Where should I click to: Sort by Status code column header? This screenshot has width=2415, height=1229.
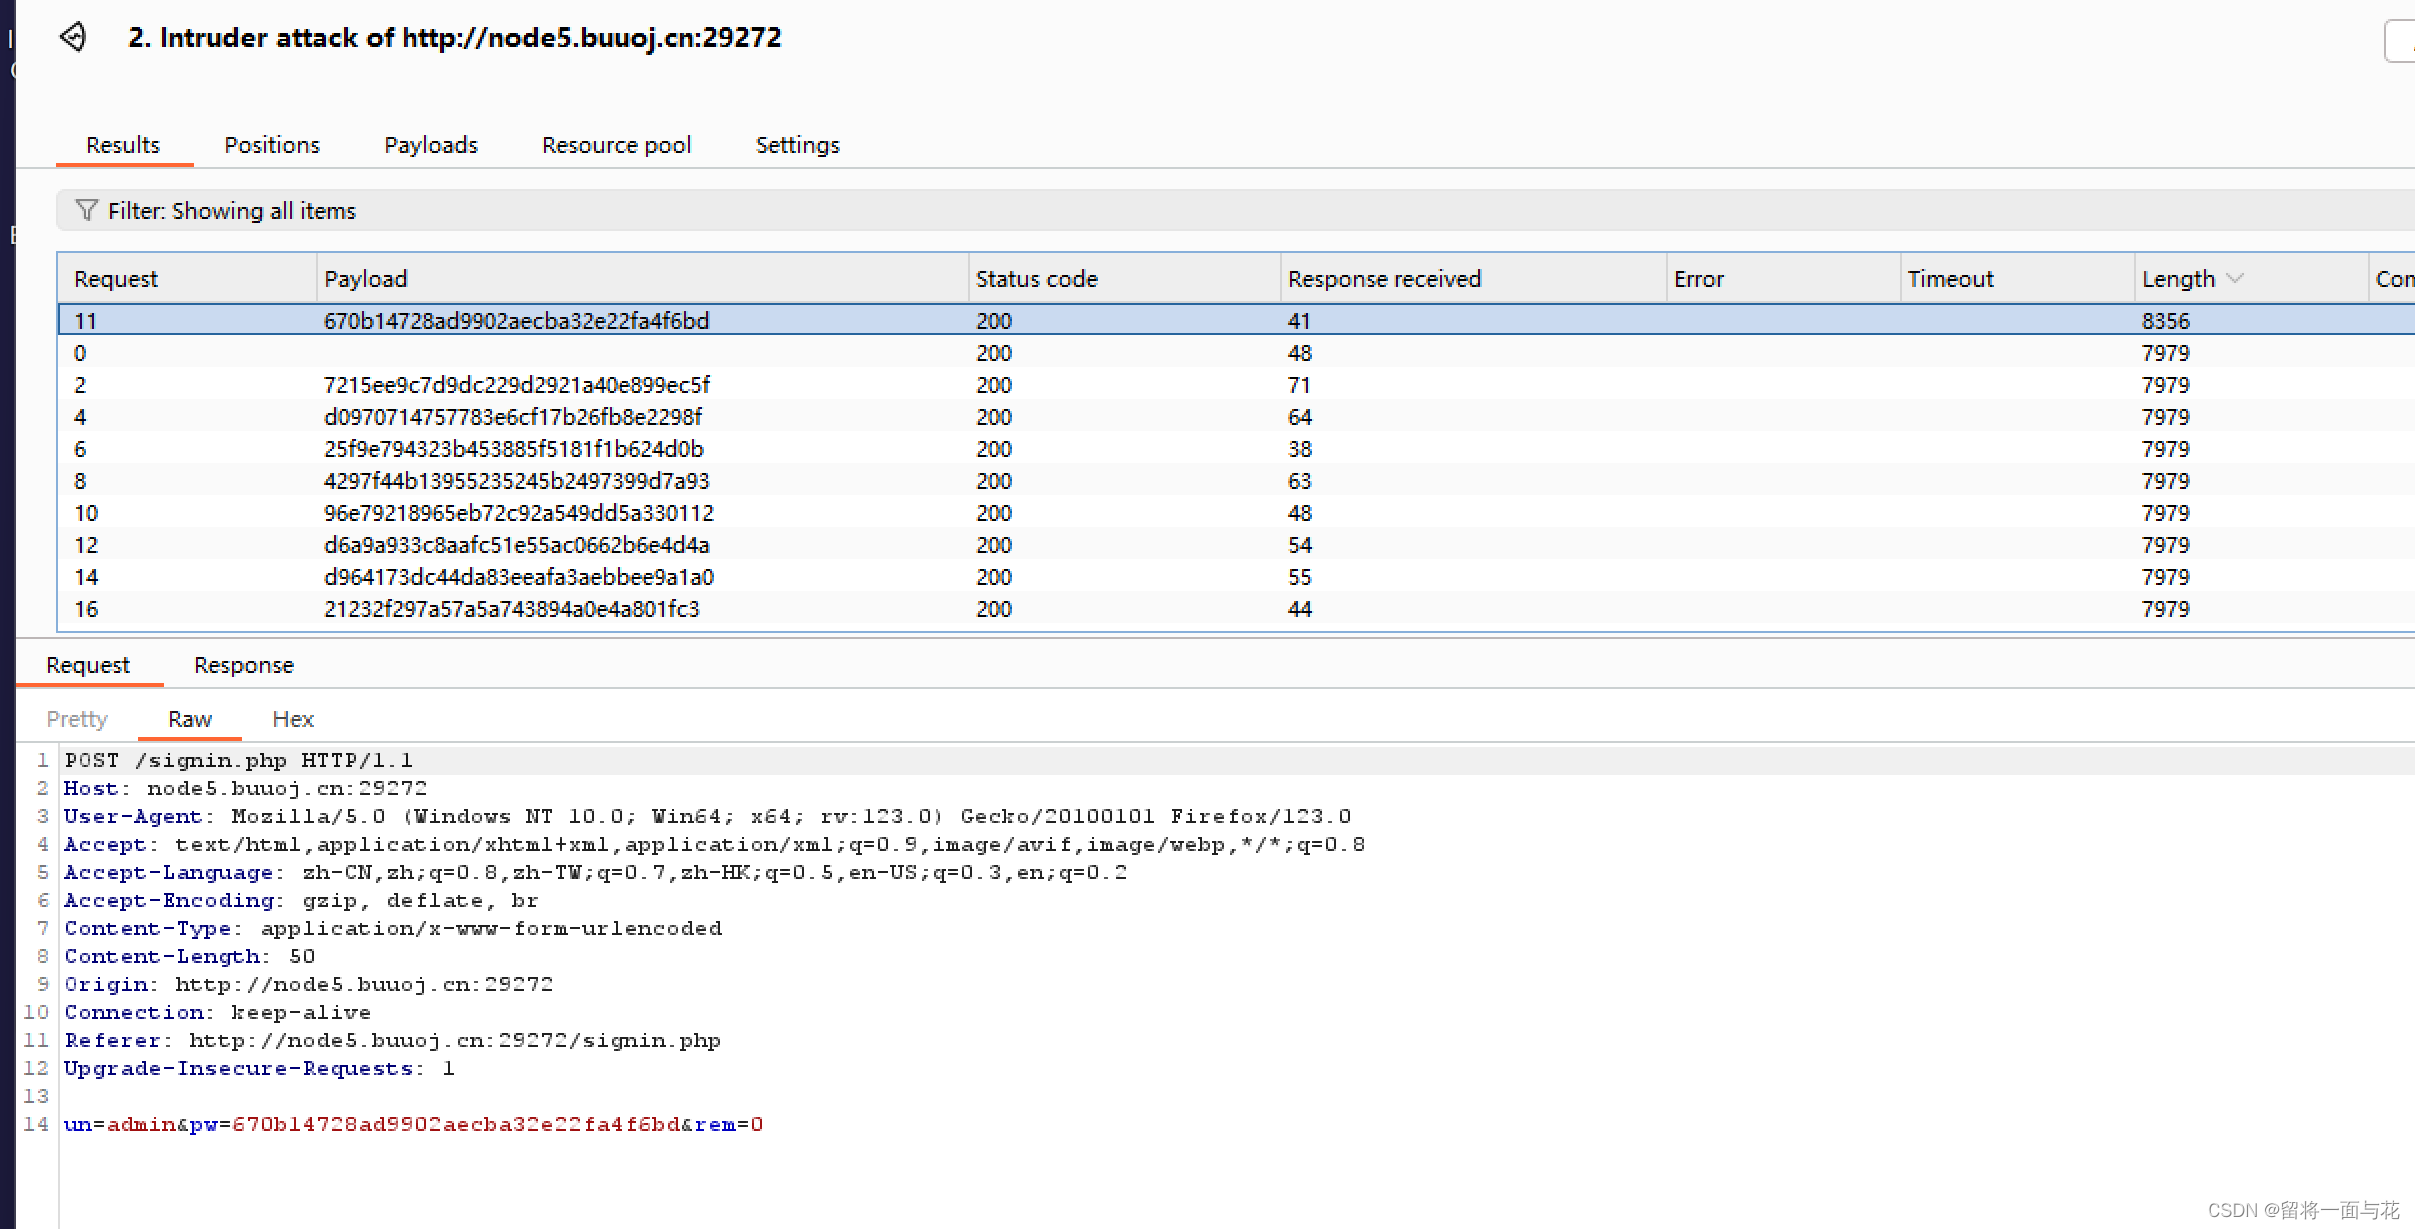click(1036, 278)
